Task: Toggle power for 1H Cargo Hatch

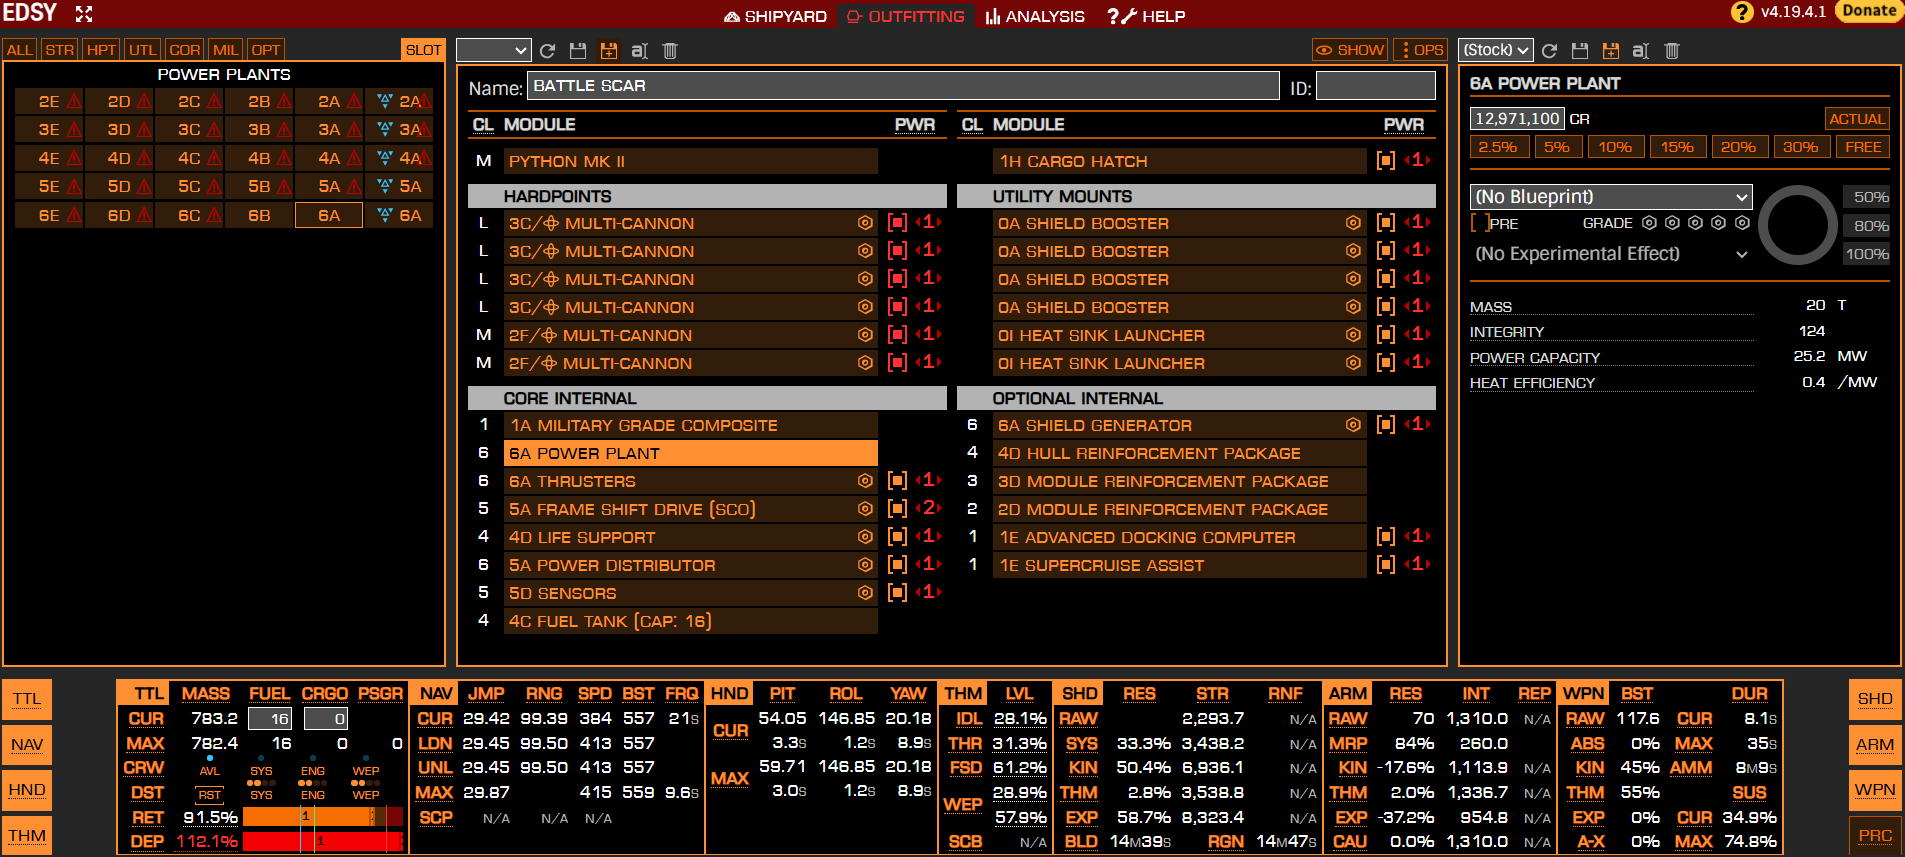Action: [x=1385, y=161]
